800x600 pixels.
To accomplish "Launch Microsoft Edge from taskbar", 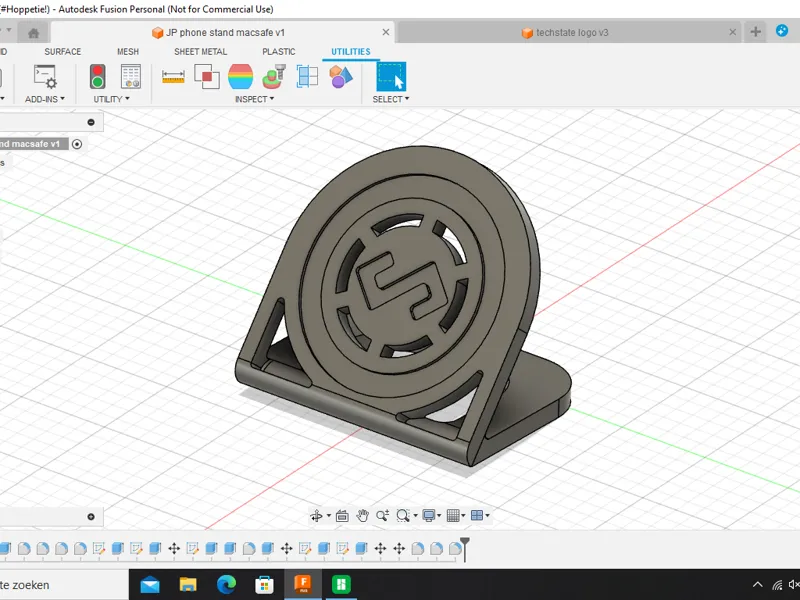I will [226, 585].
